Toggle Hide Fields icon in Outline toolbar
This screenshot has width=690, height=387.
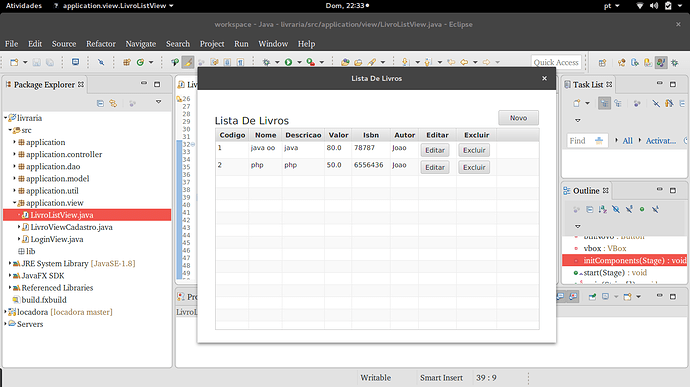click(x=616, y=210)
